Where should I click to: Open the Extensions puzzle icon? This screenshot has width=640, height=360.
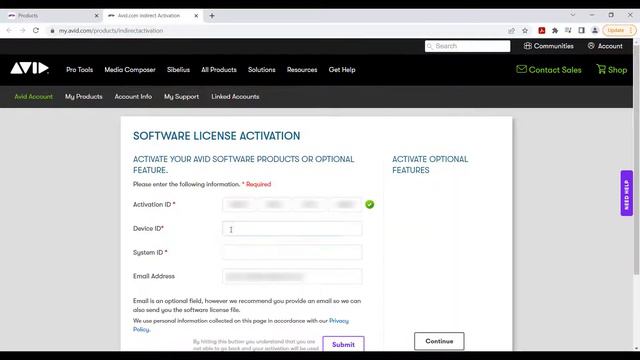555,30
